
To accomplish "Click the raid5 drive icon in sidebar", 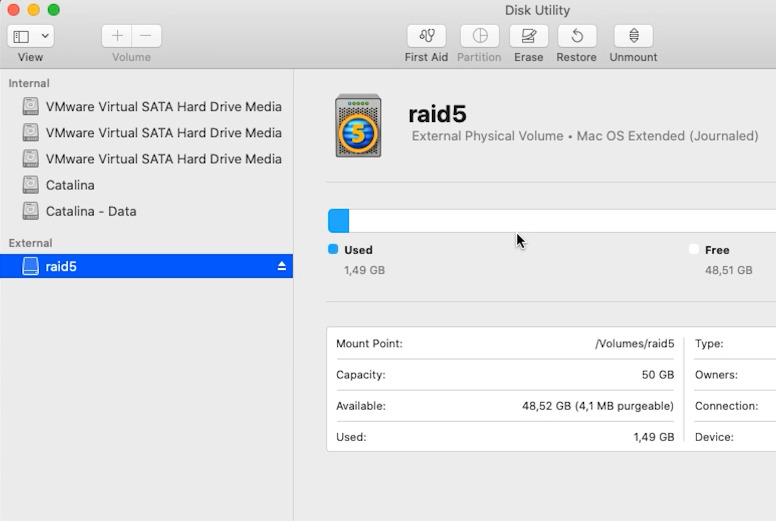I will [30, 266].
